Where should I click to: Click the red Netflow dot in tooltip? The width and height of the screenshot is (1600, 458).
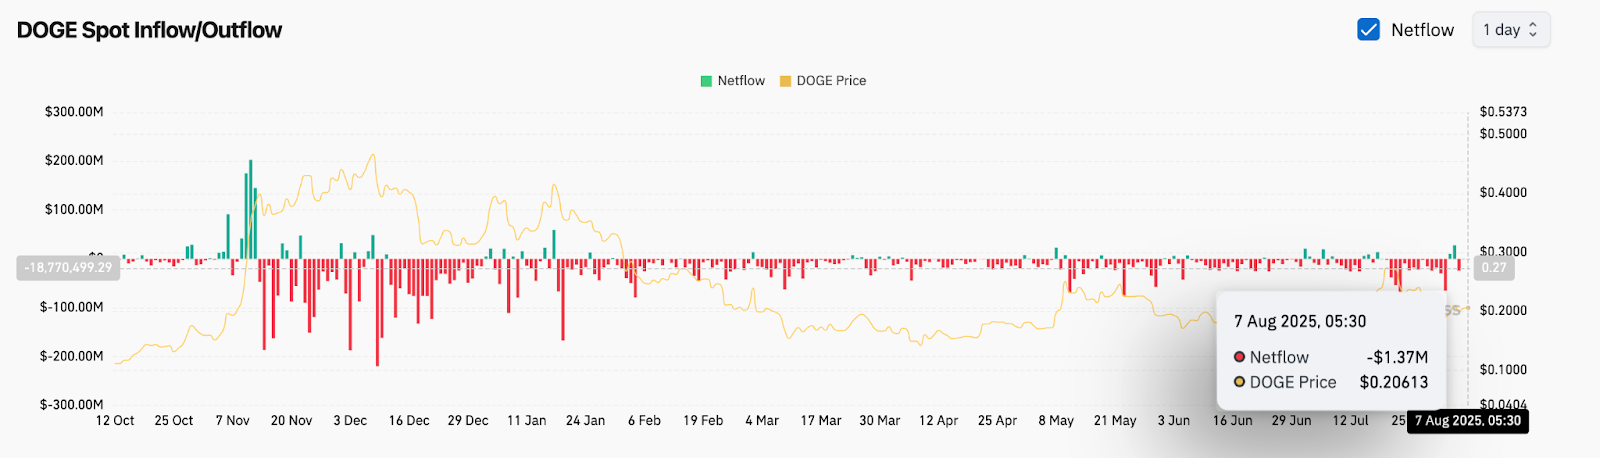pyautogui.click(x=1239, y=357)
